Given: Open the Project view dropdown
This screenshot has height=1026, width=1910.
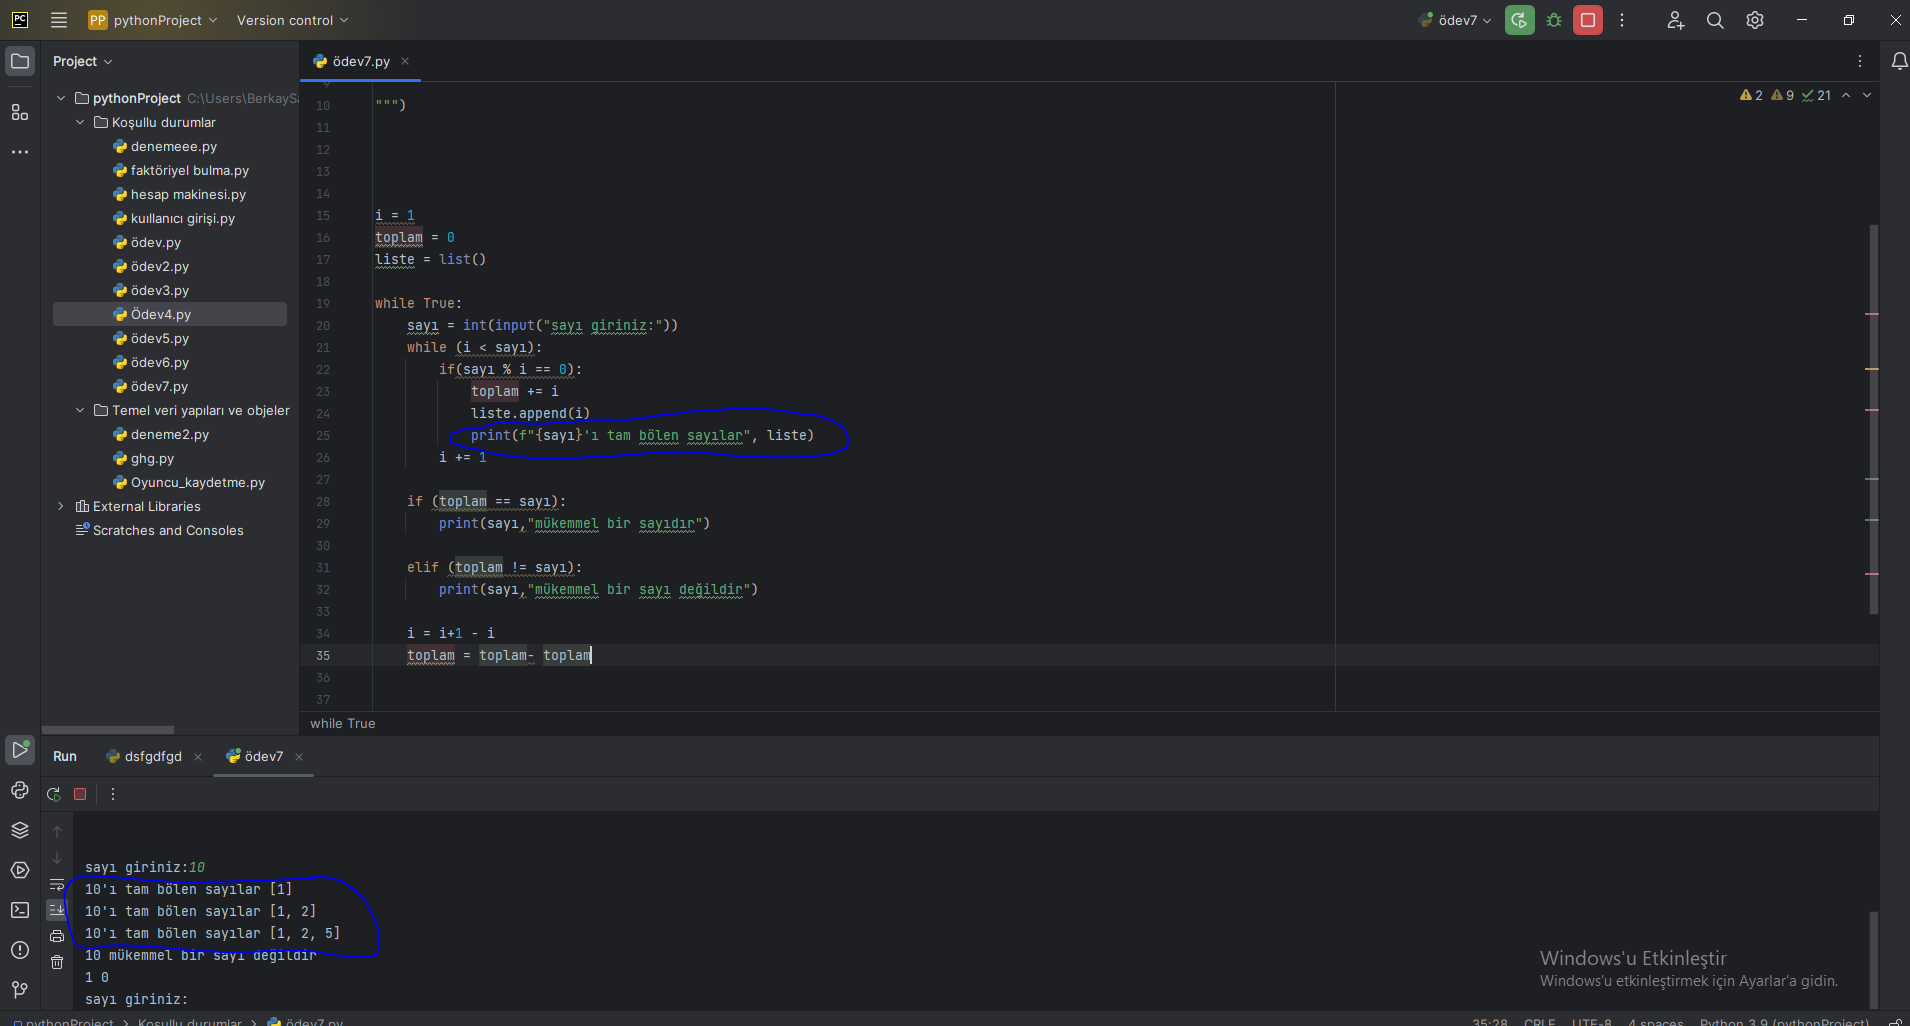Looking at the screenshot, I should point(83,61).
